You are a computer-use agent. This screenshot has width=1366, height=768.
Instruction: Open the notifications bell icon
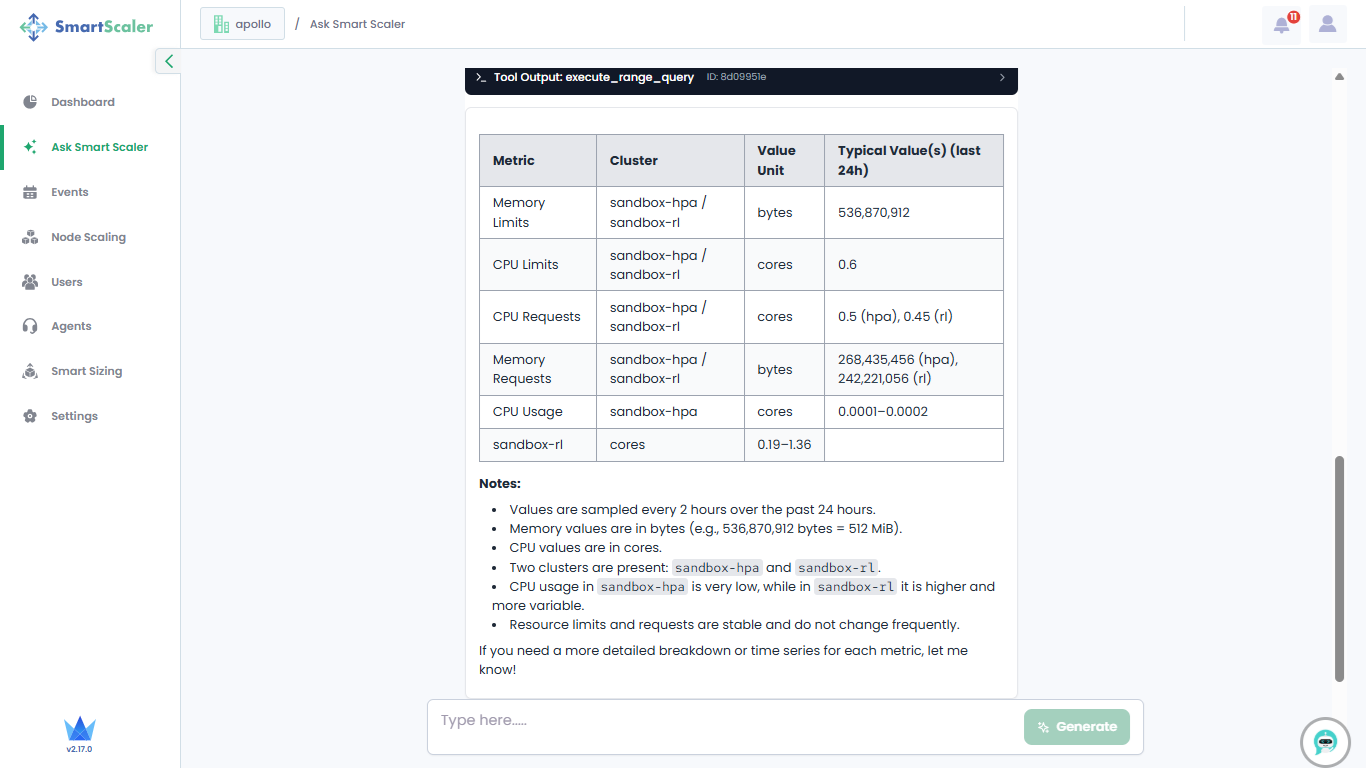pyautogui.click(x=1281, y=25)
